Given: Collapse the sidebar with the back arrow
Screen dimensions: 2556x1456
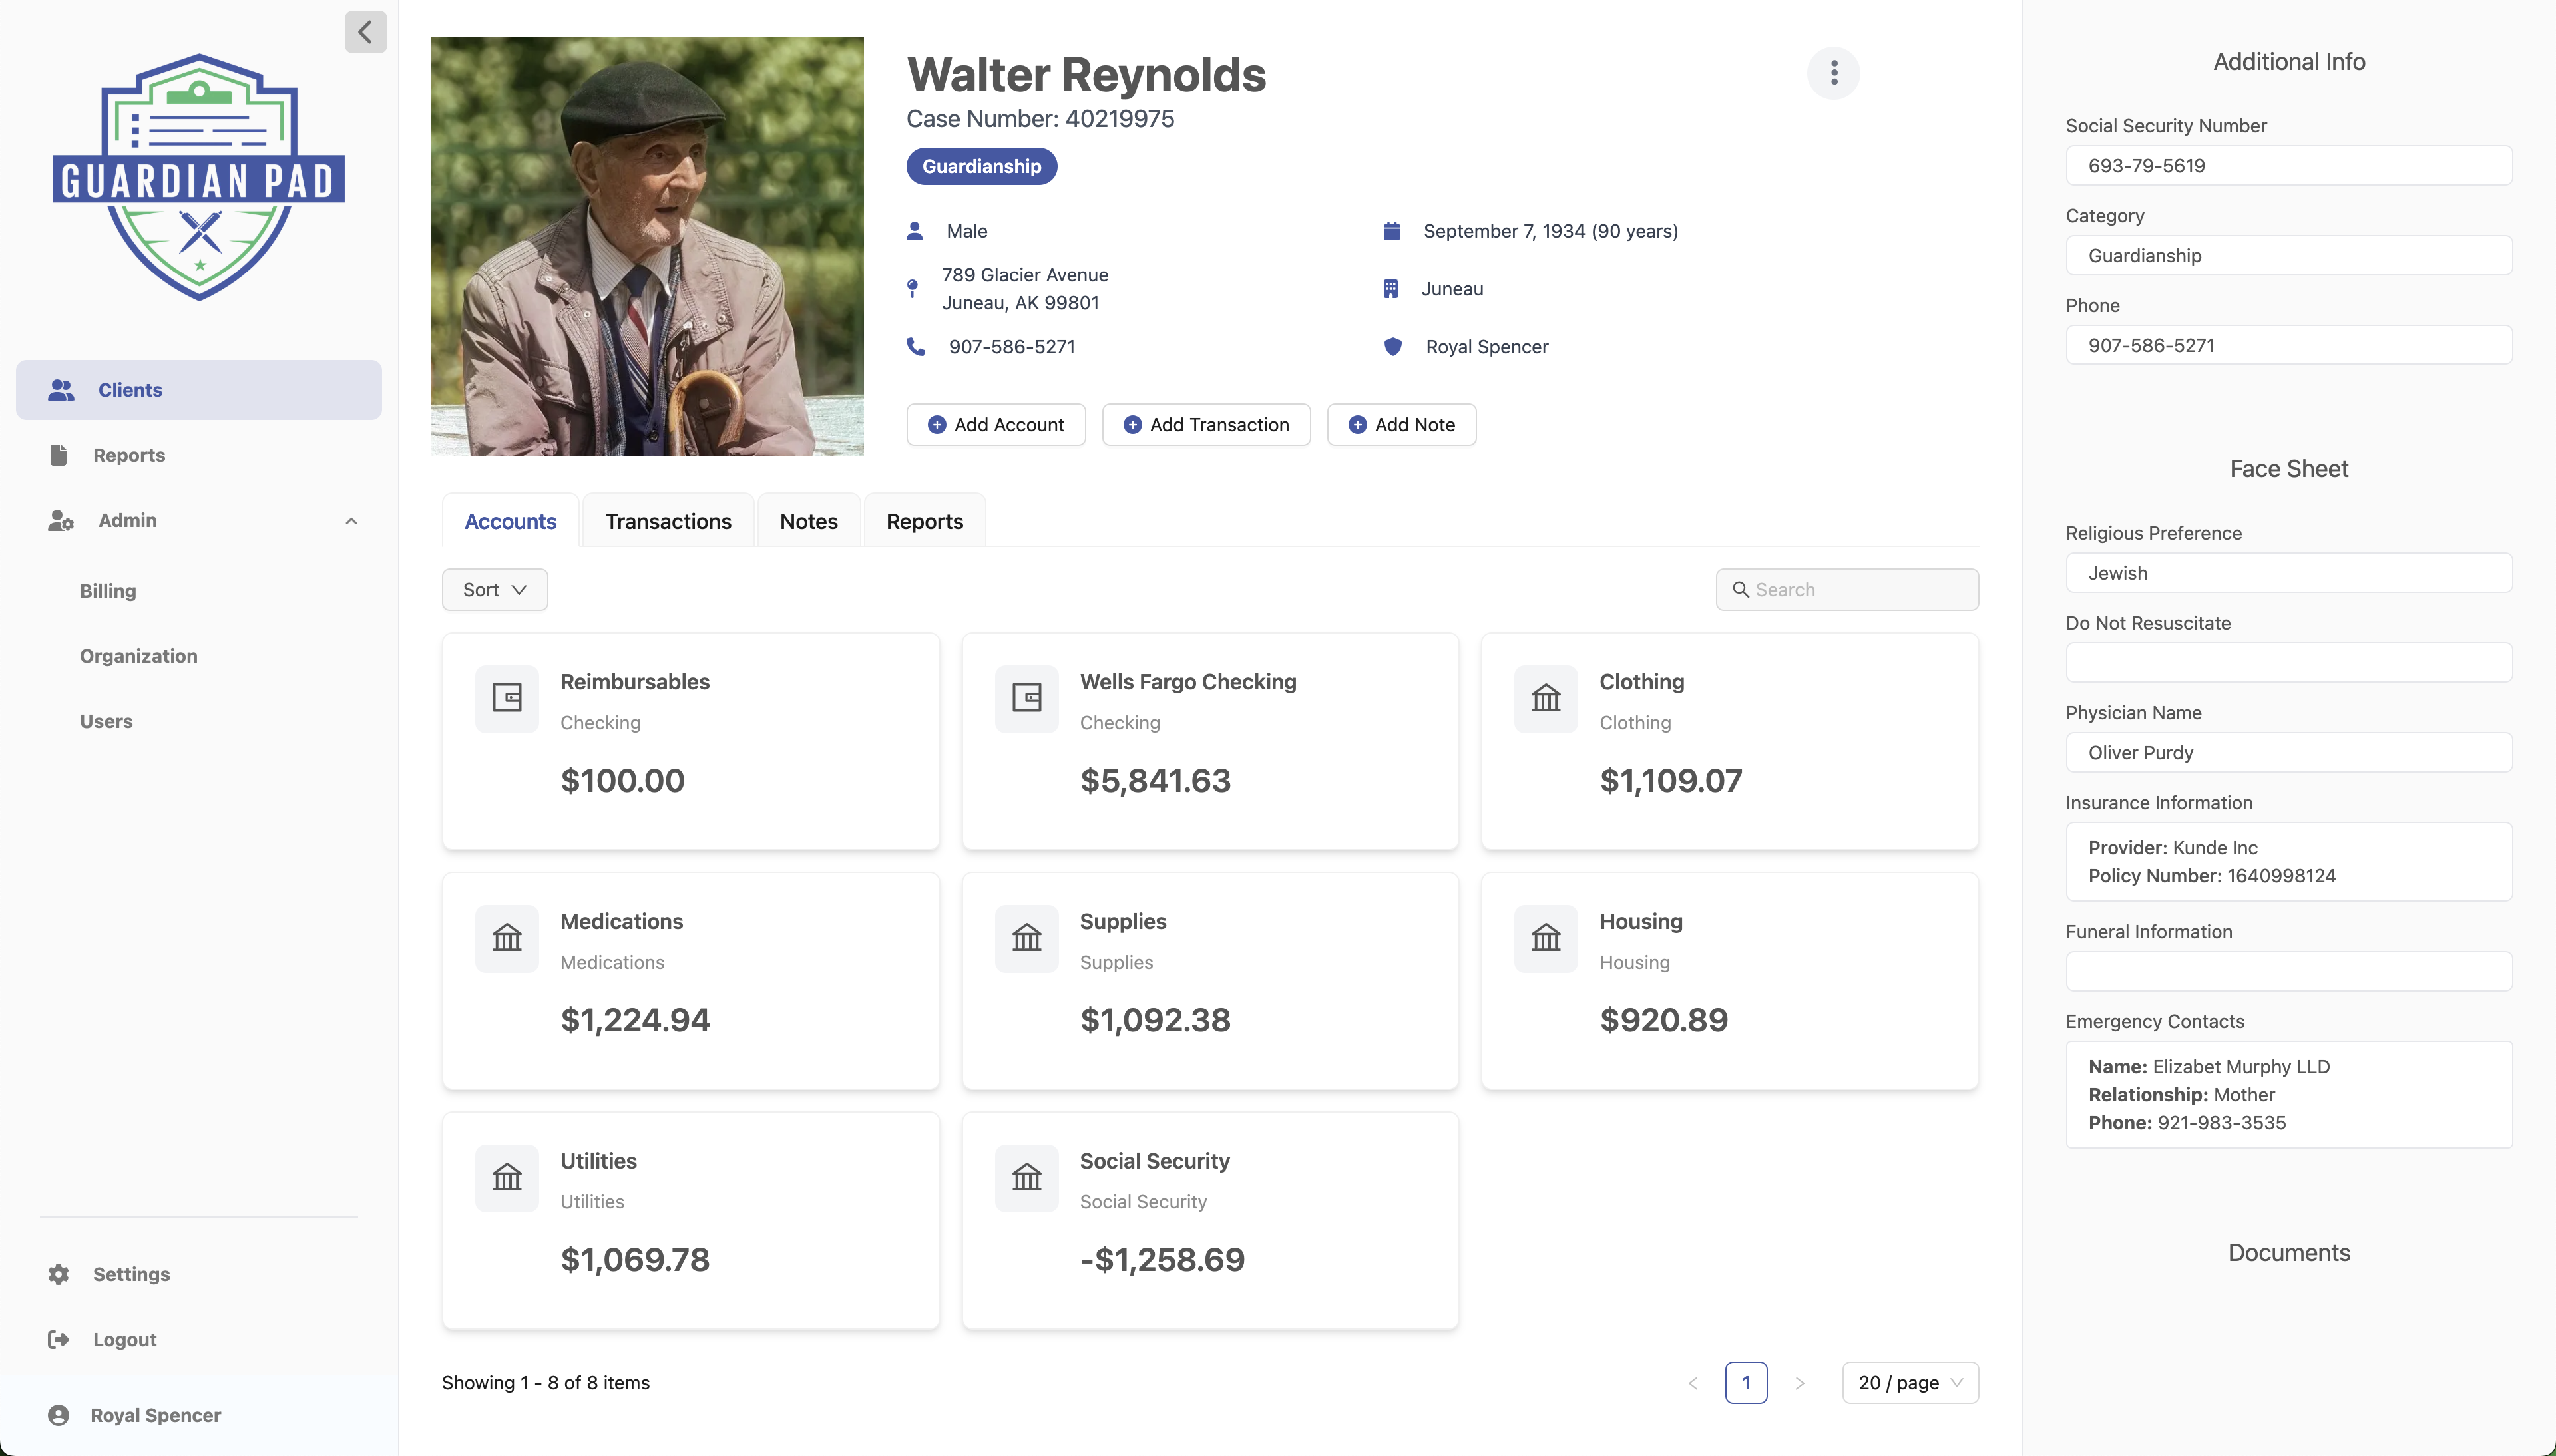Looking at the screenshot, I should tap(365, 31).
